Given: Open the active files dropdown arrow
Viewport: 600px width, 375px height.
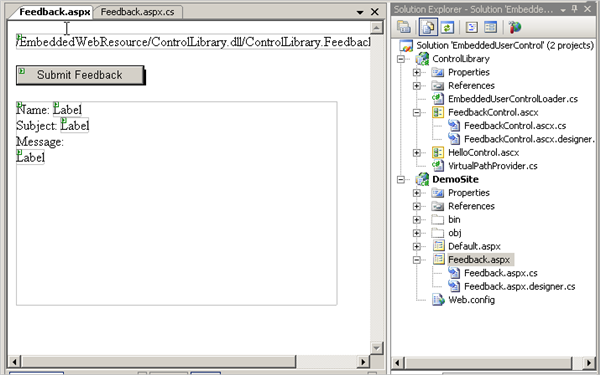Looking at the screenshot, I should coord(360,12).
